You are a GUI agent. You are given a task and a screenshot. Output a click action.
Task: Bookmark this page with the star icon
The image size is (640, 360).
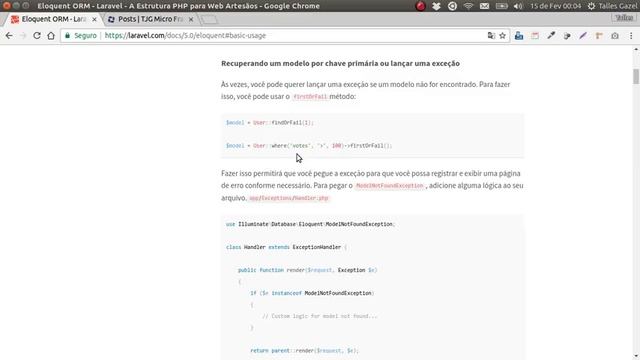pos(502,36)
